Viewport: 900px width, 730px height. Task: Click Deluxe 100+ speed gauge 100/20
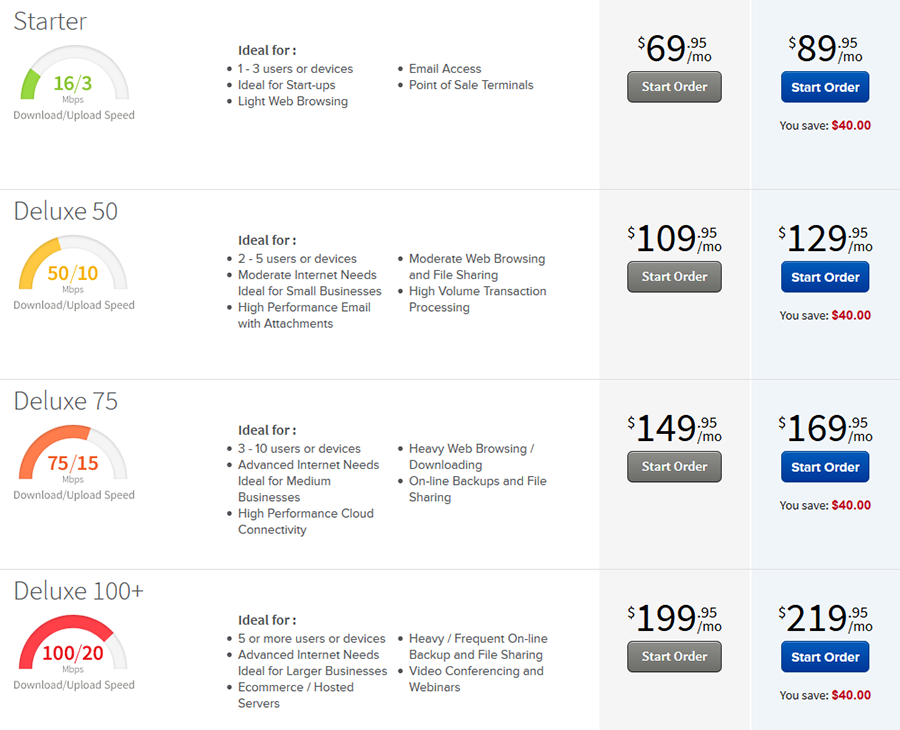click(x=73, y=646)
